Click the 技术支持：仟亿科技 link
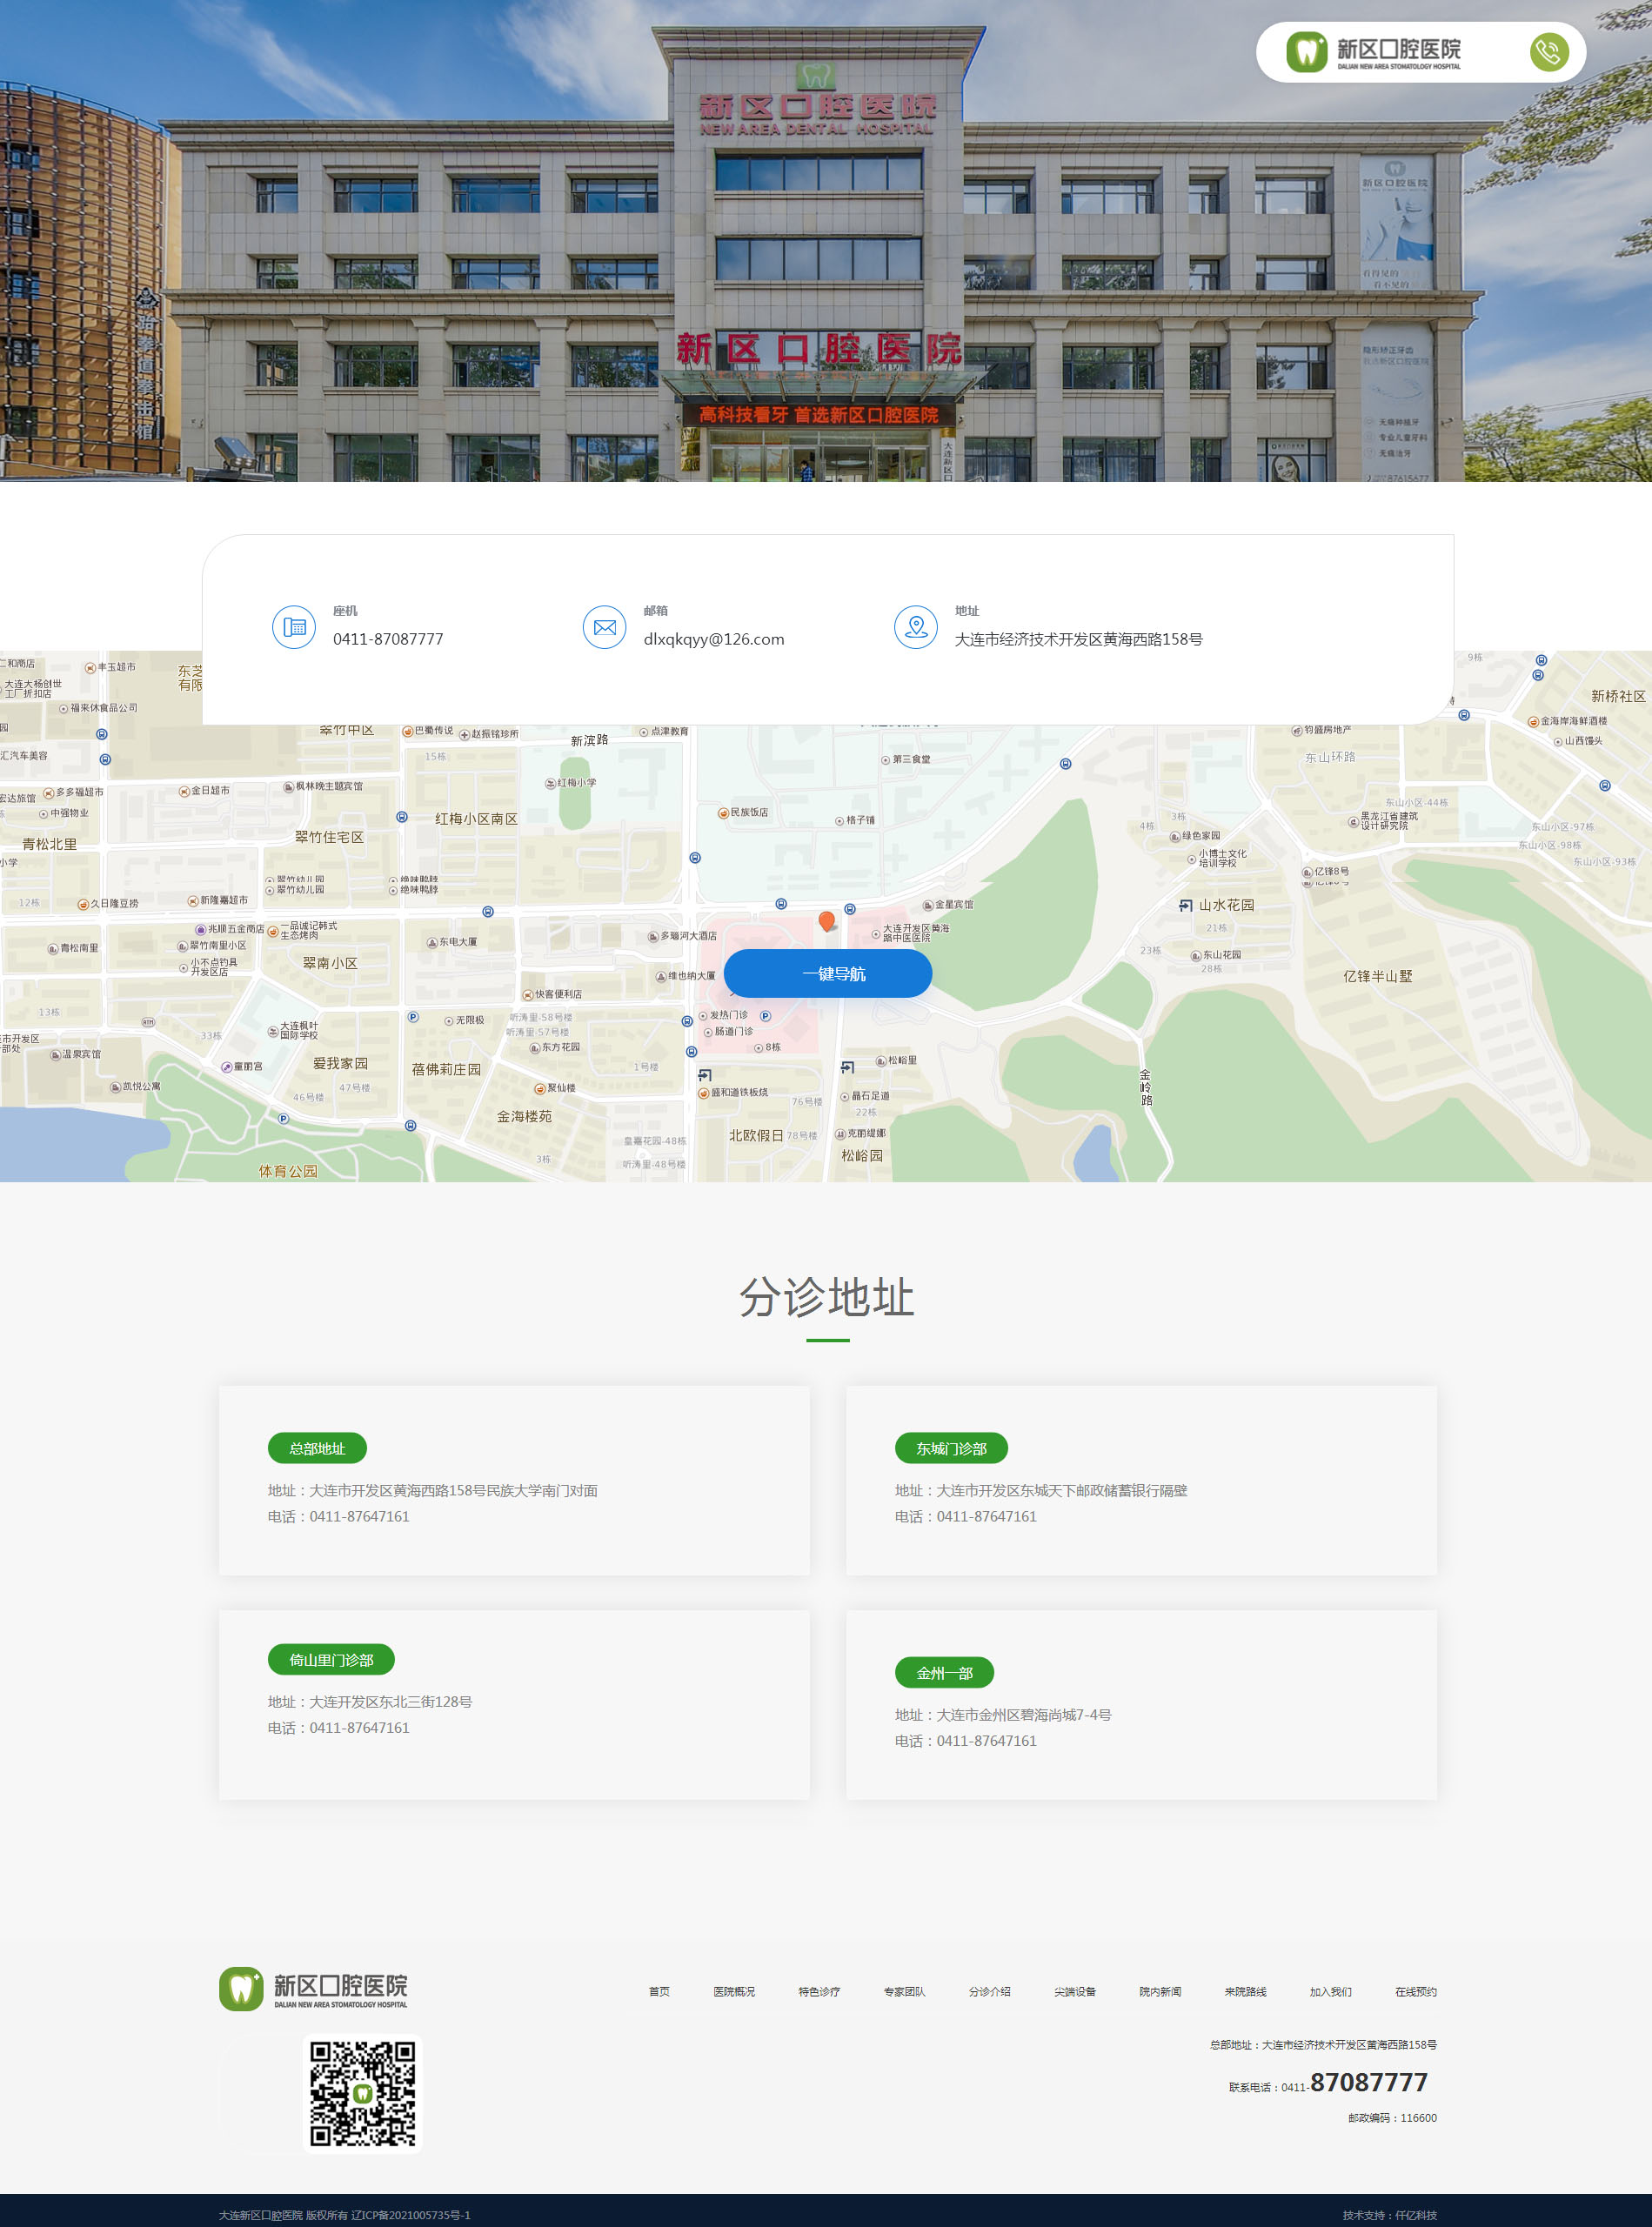The width and height of the screenshot is (1652, 2227). tap(1388, 2214)
